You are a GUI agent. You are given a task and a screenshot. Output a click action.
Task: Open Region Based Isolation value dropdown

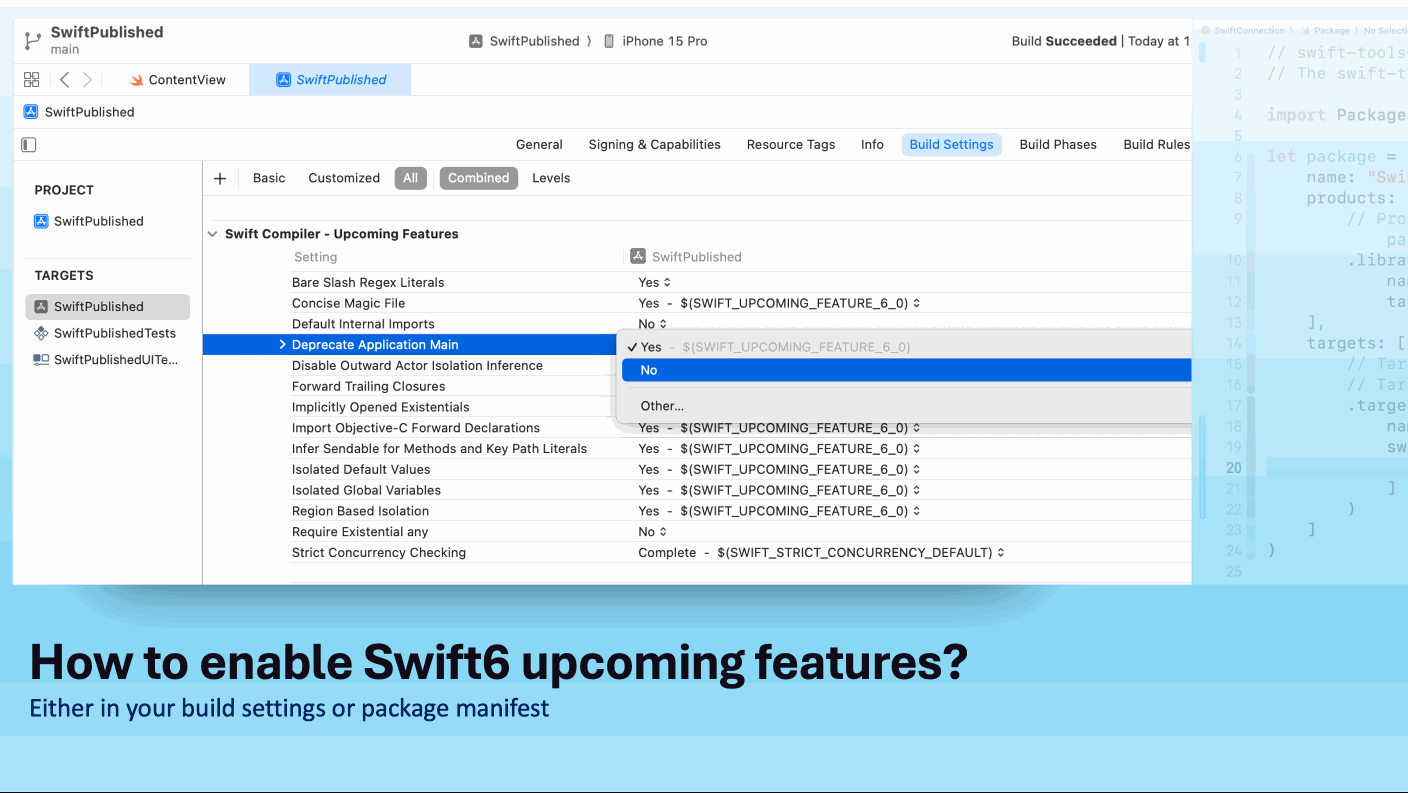click(x=779, y=511)
